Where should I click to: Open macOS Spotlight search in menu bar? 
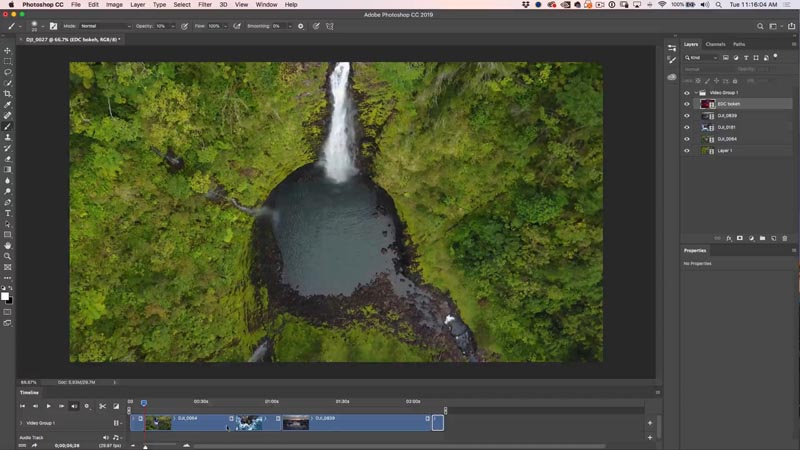718,5
